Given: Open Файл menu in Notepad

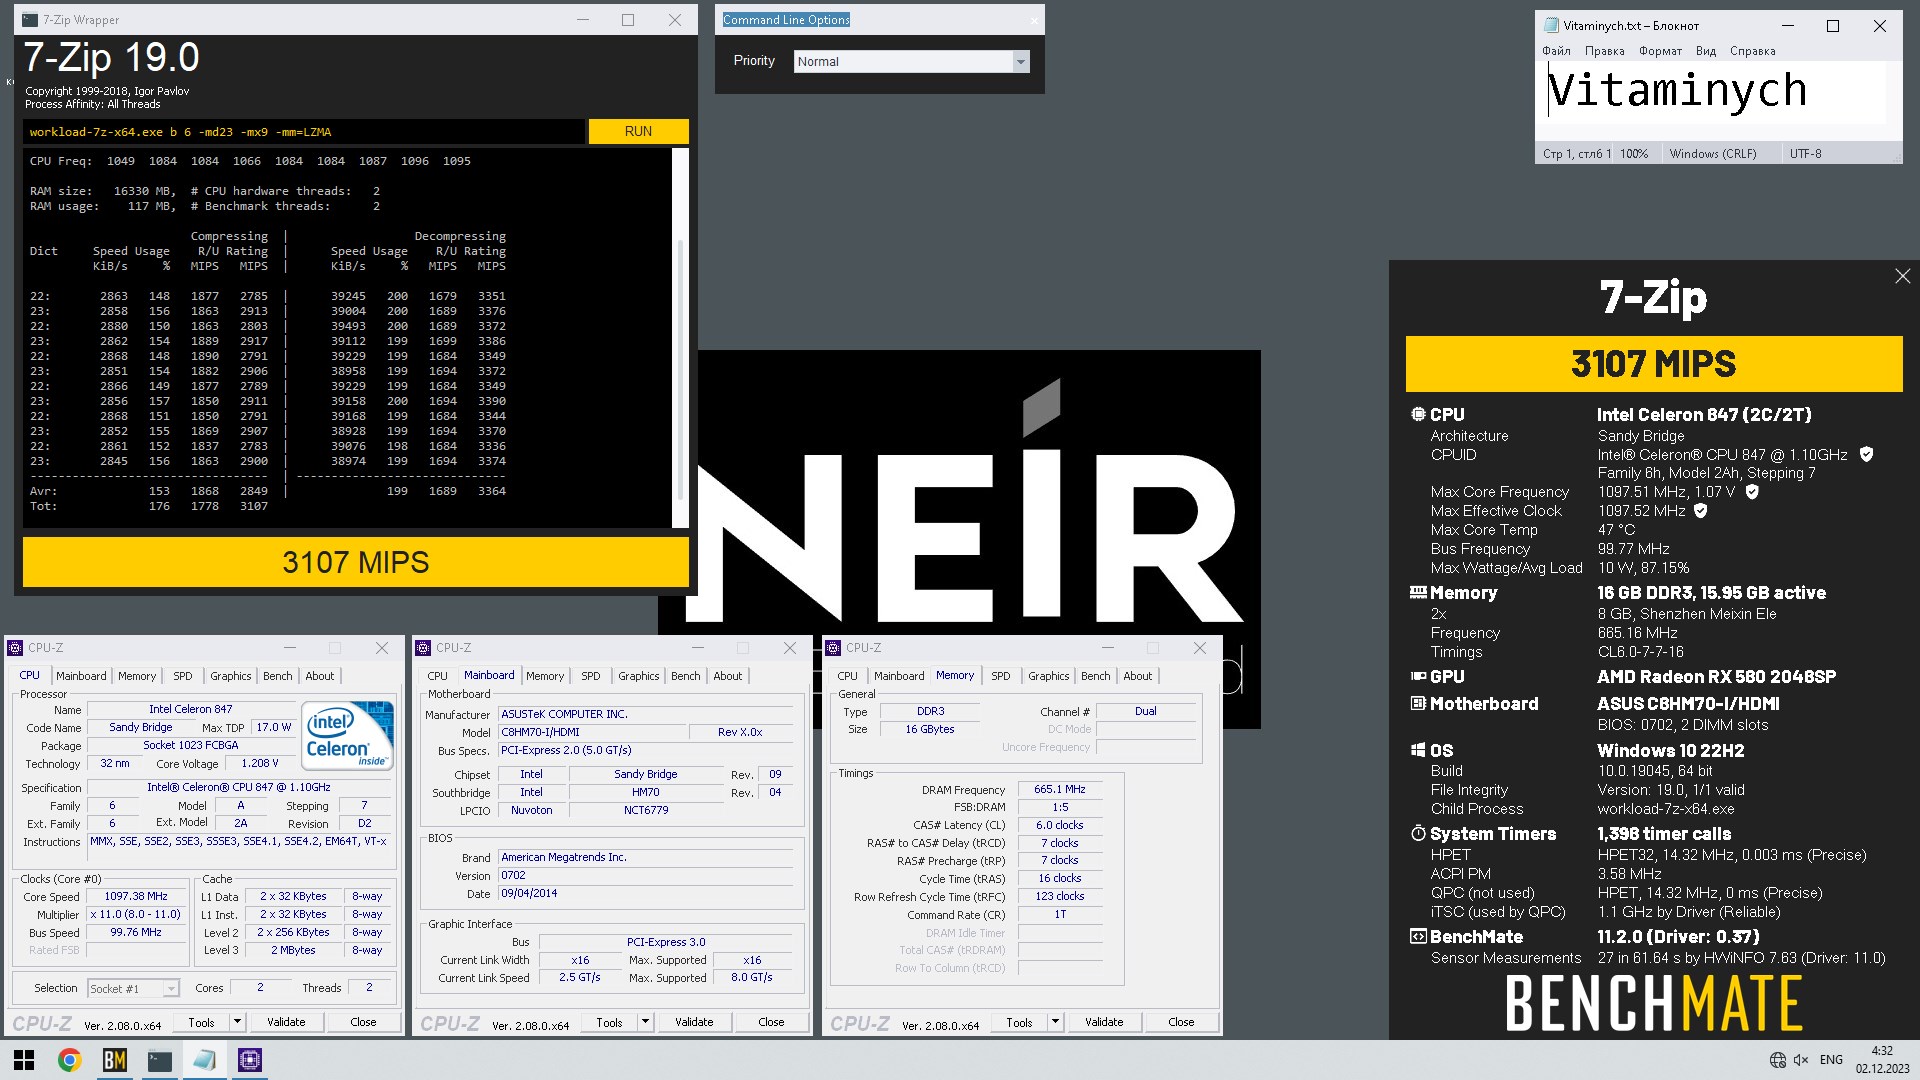Looking at the screenshot, I should point(1556,51).
